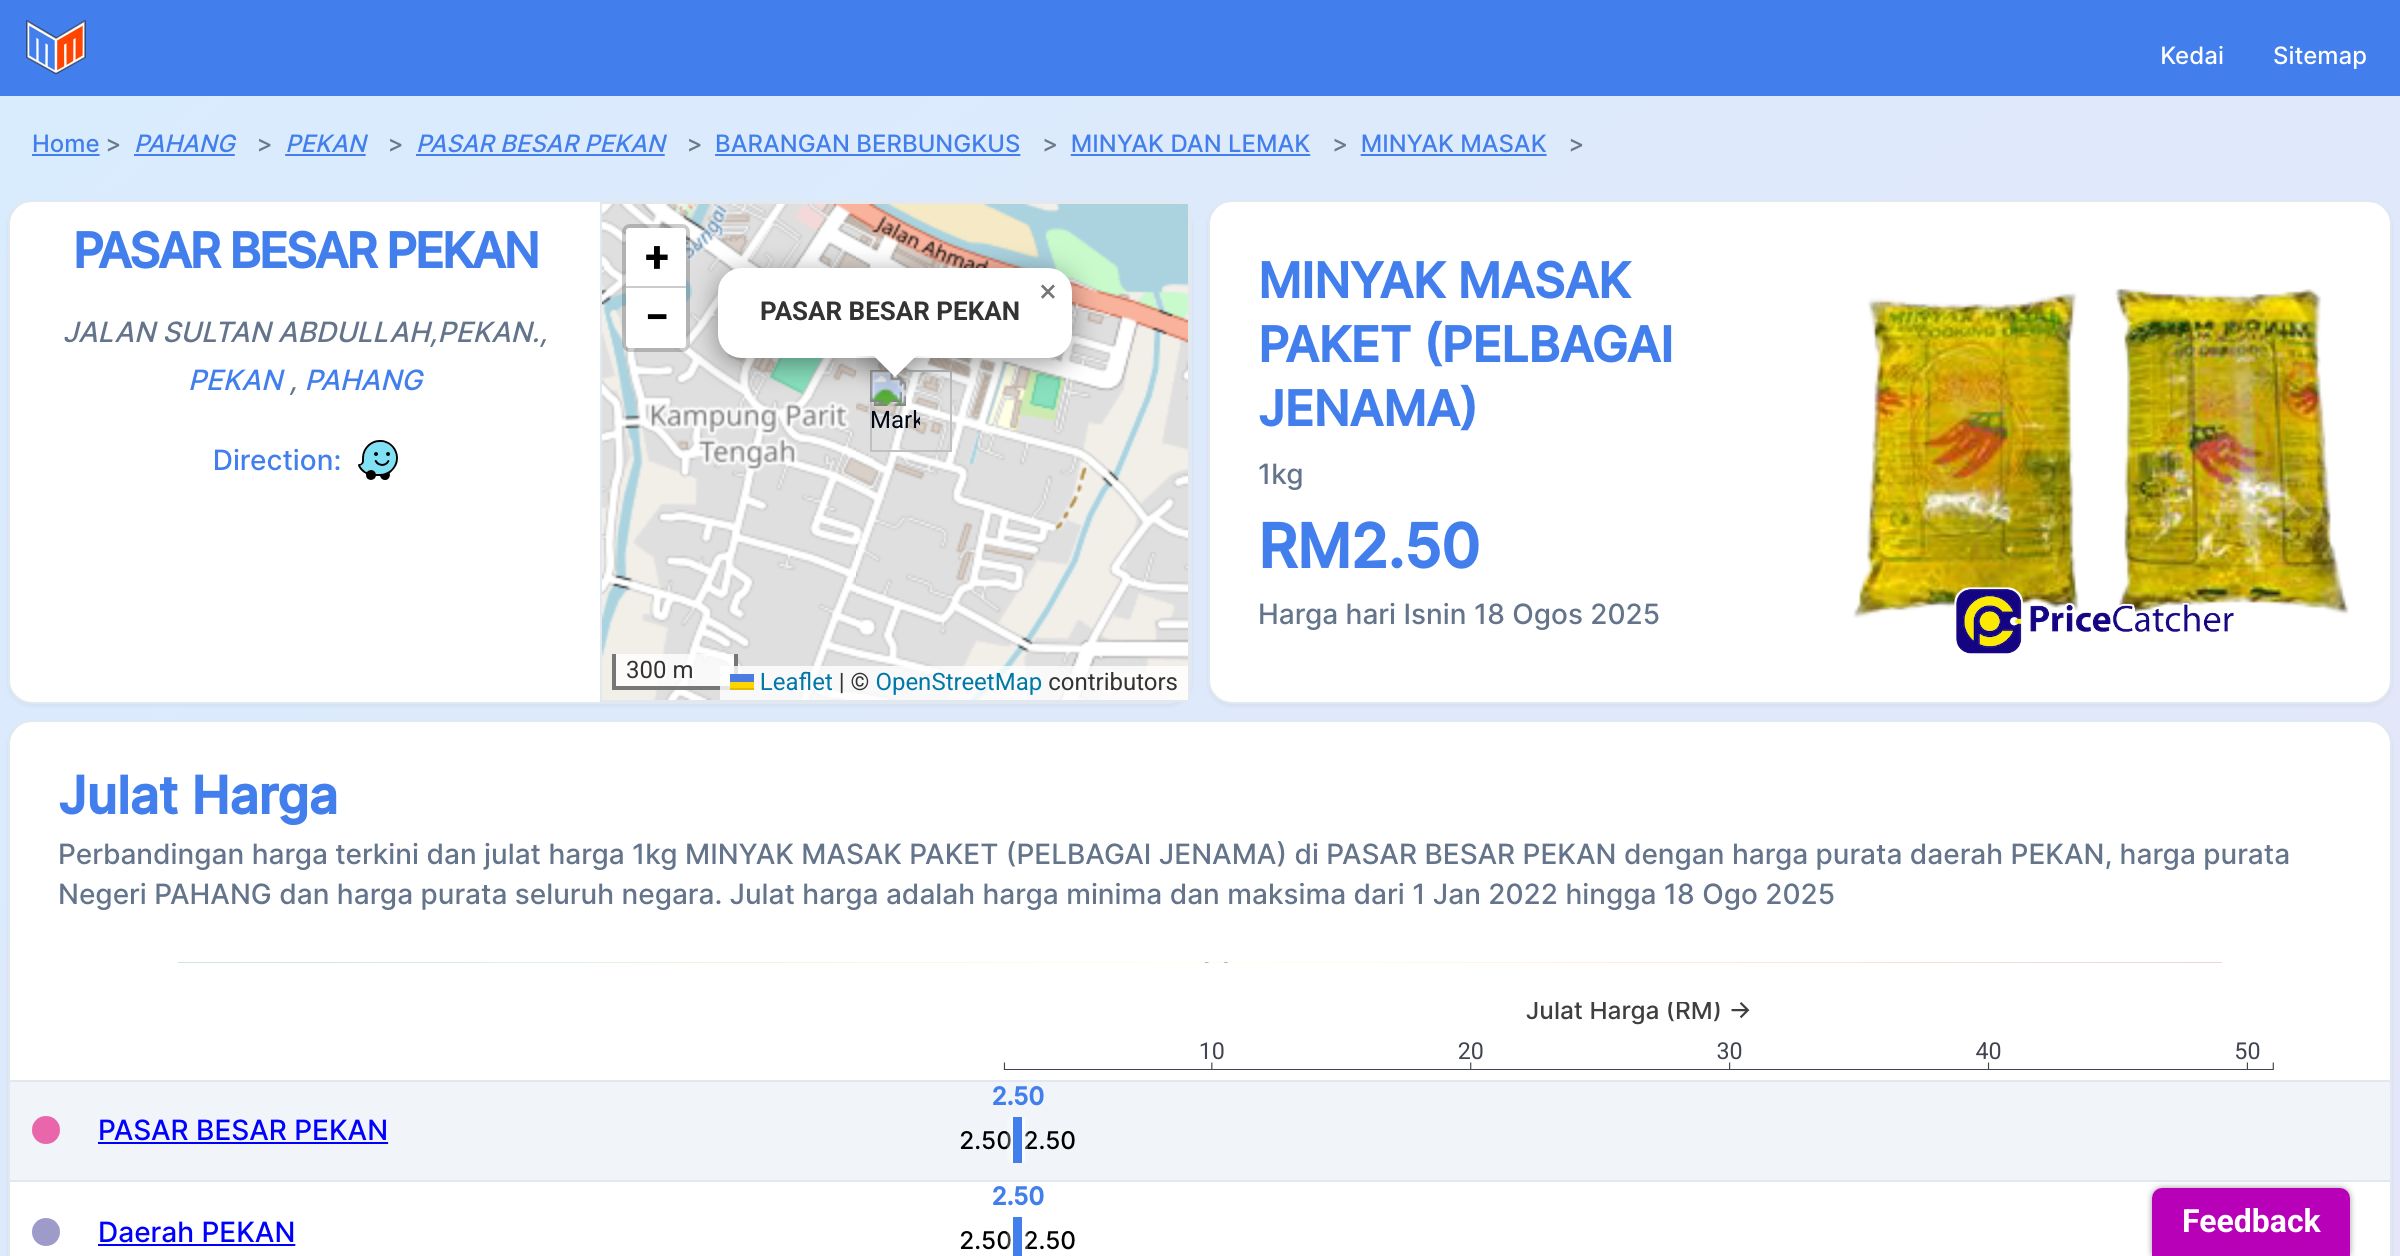Click the purple dot beside Daerah PEKAN
The width and height of the screenshot is (2400, 1256).
pyautogui.click(x=46, y=1232)
